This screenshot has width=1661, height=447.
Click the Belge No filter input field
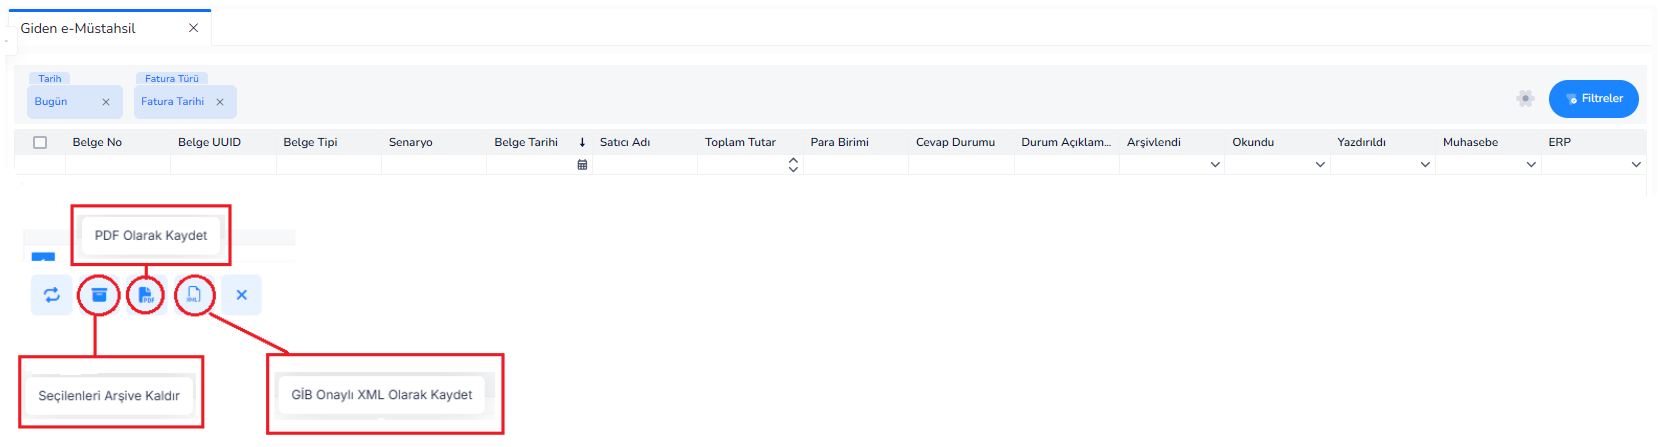[x=118, y=165]
